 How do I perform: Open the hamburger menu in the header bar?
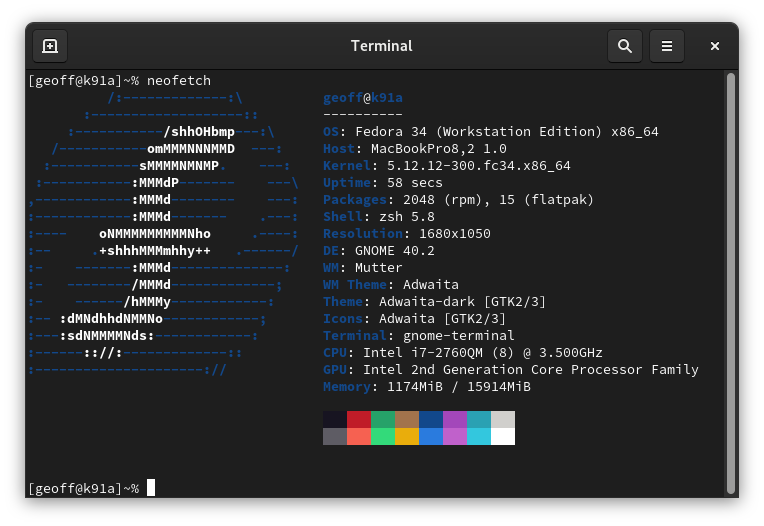coord(667,46)
